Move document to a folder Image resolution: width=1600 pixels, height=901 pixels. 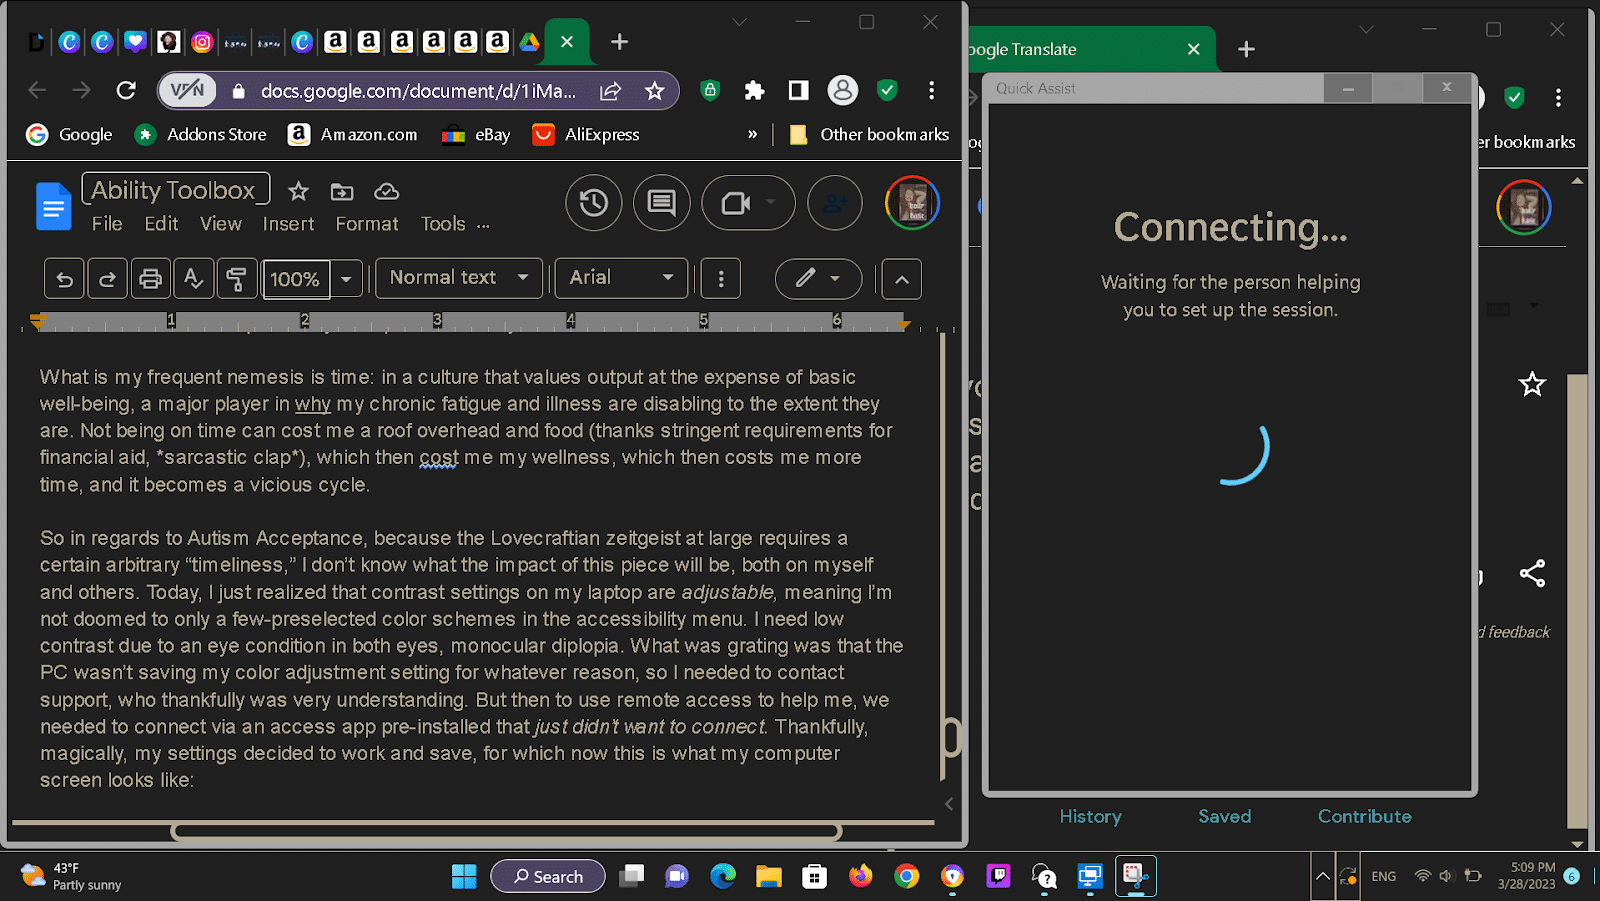point(341,190)
